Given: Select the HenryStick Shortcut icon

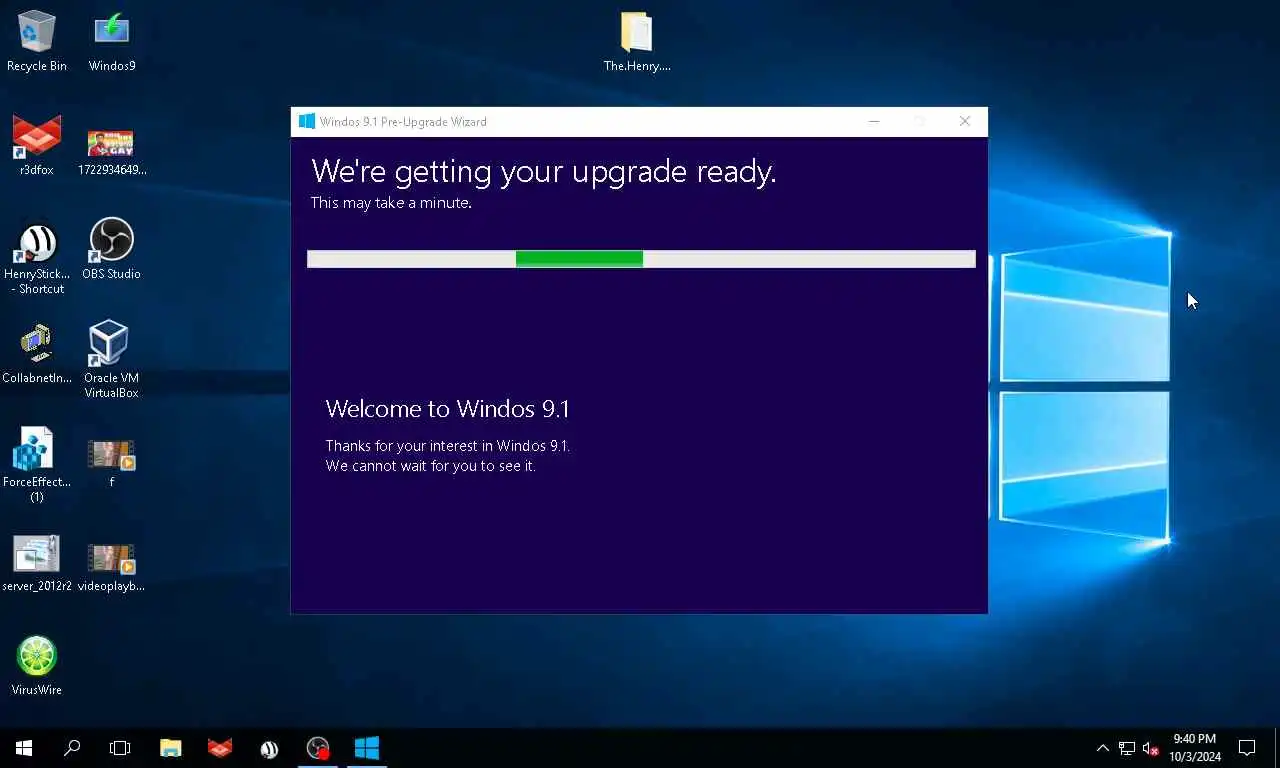Looking at the screenshot, I should pyautogui.click(x=37, y=258).
